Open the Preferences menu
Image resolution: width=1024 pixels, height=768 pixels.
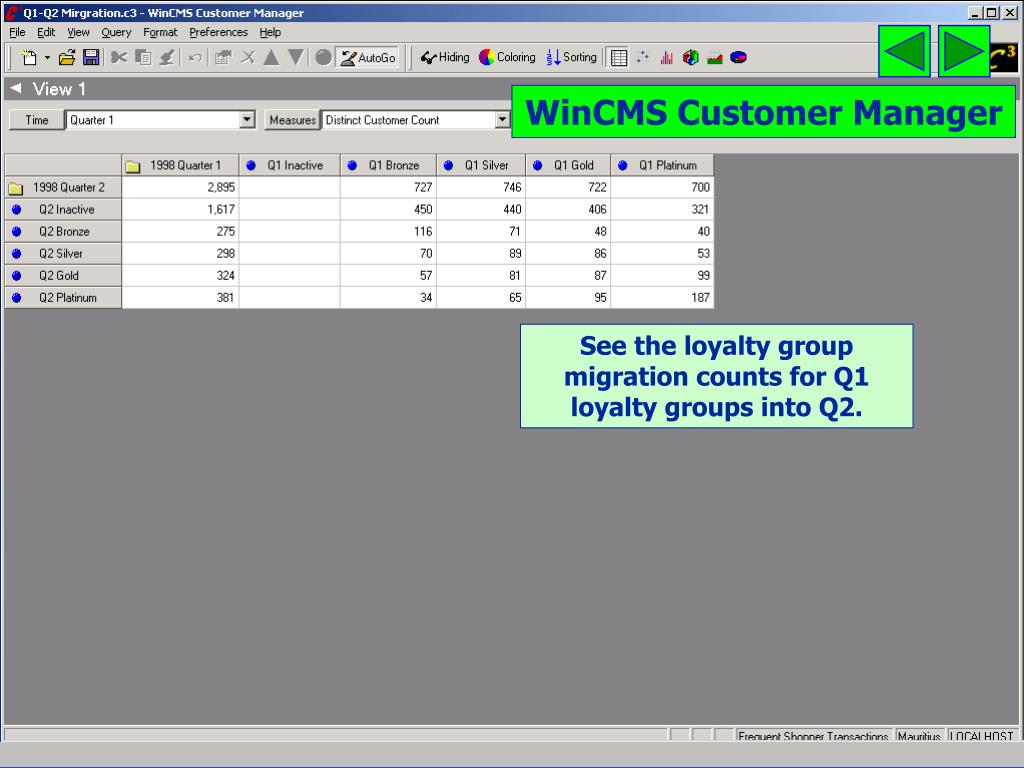coord(218,32)
